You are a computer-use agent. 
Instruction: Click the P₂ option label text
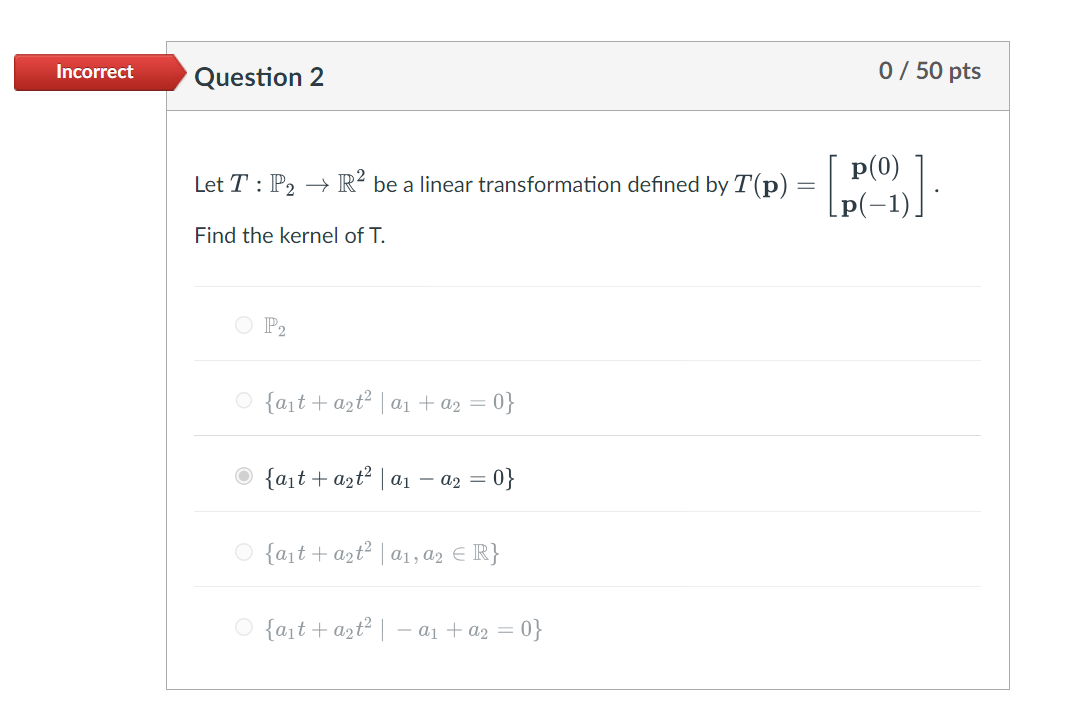[272, 324]
